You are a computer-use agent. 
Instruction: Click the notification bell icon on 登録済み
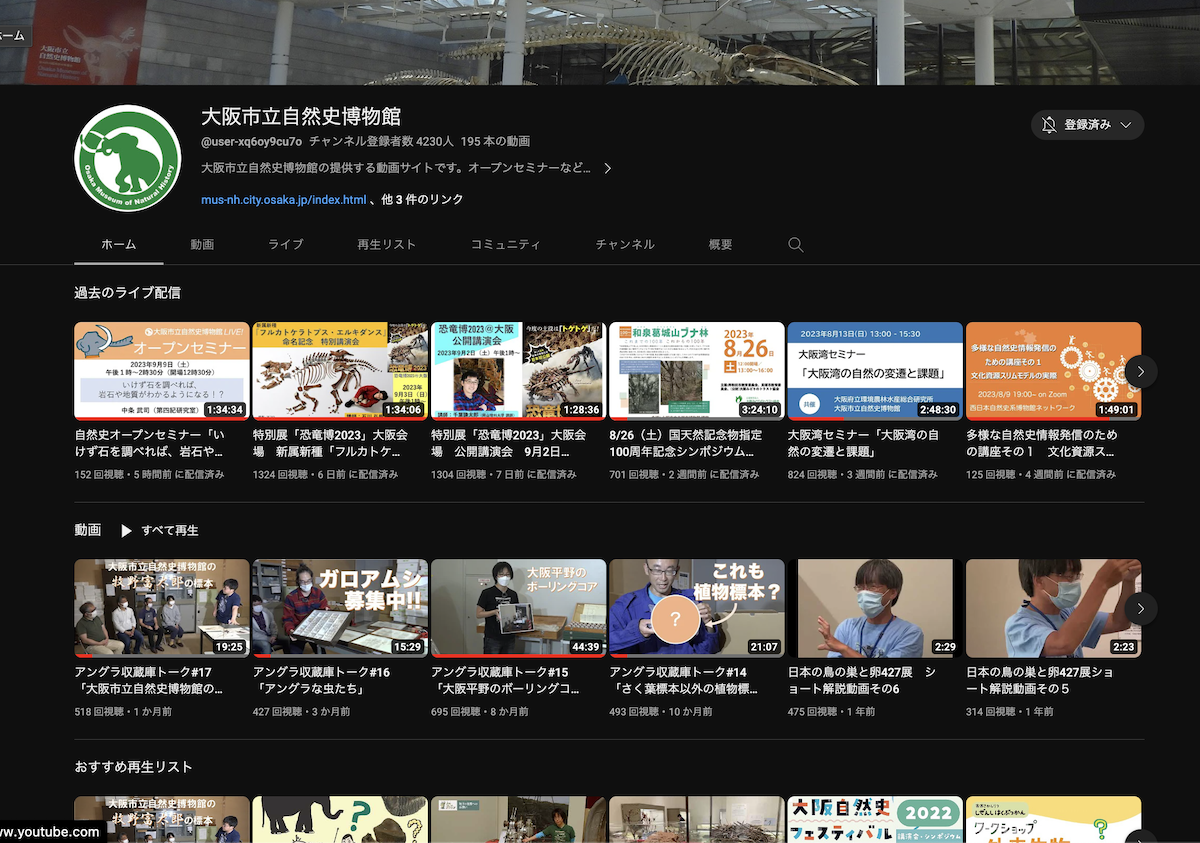[1049, 125]
